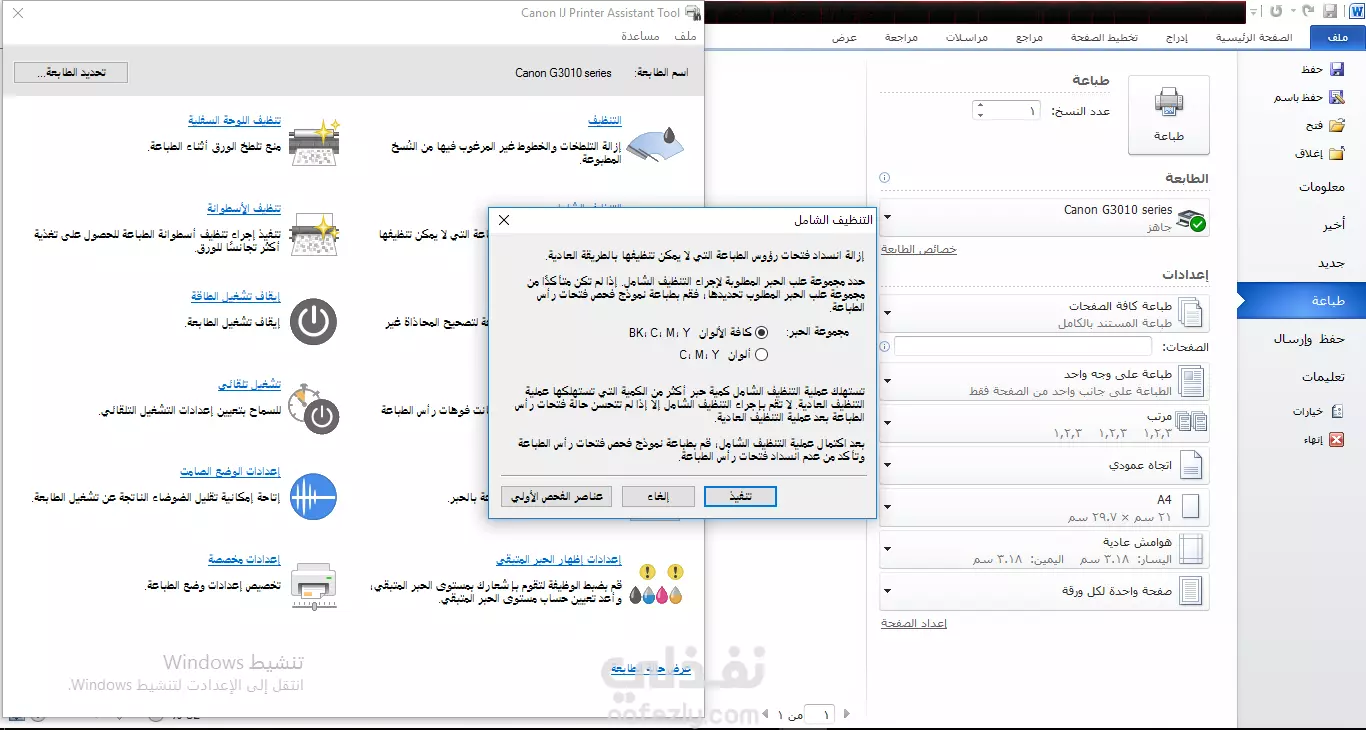The width and height of the screenshot is (1366, 730).
Task: Click 'تشغيل تلقائي' link in Canon tool
Action: tap(250, 385)
